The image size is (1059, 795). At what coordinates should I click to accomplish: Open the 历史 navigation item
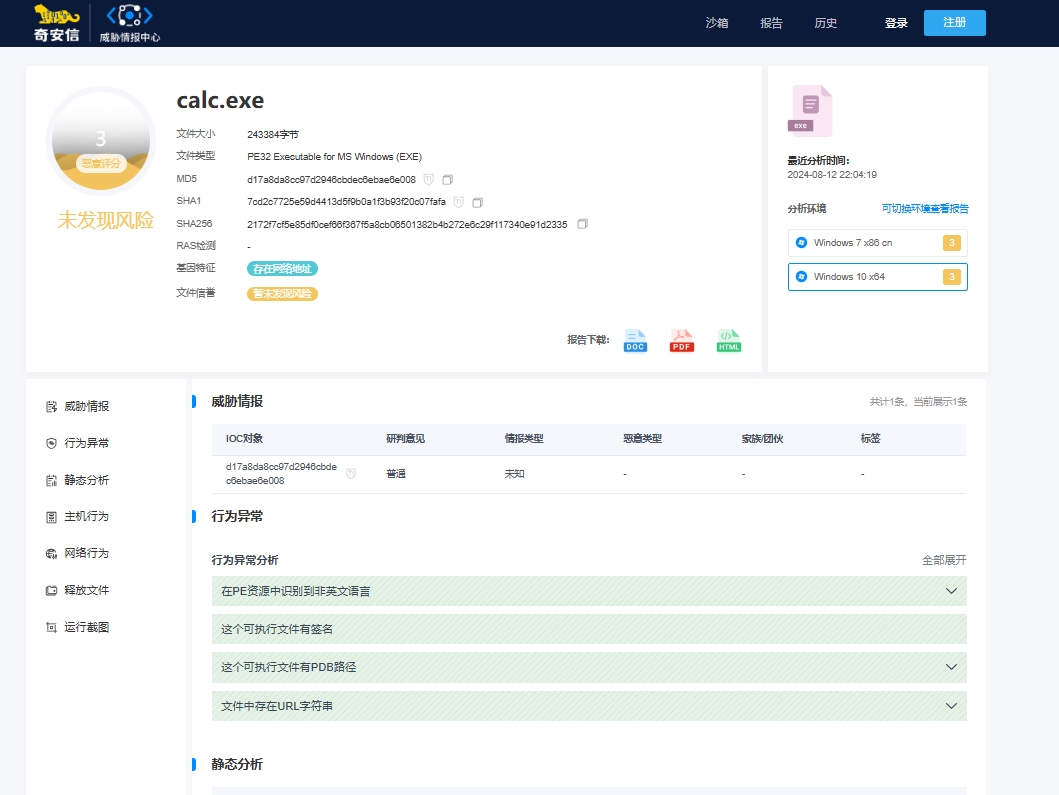click(x=826, y=23)
